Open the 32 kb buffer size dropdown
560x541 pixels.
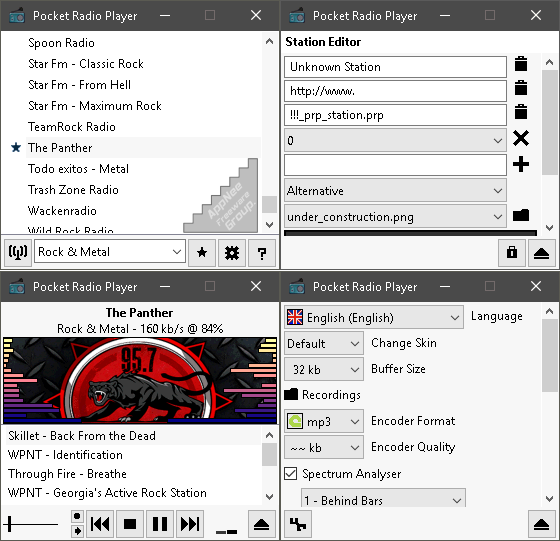324,369
